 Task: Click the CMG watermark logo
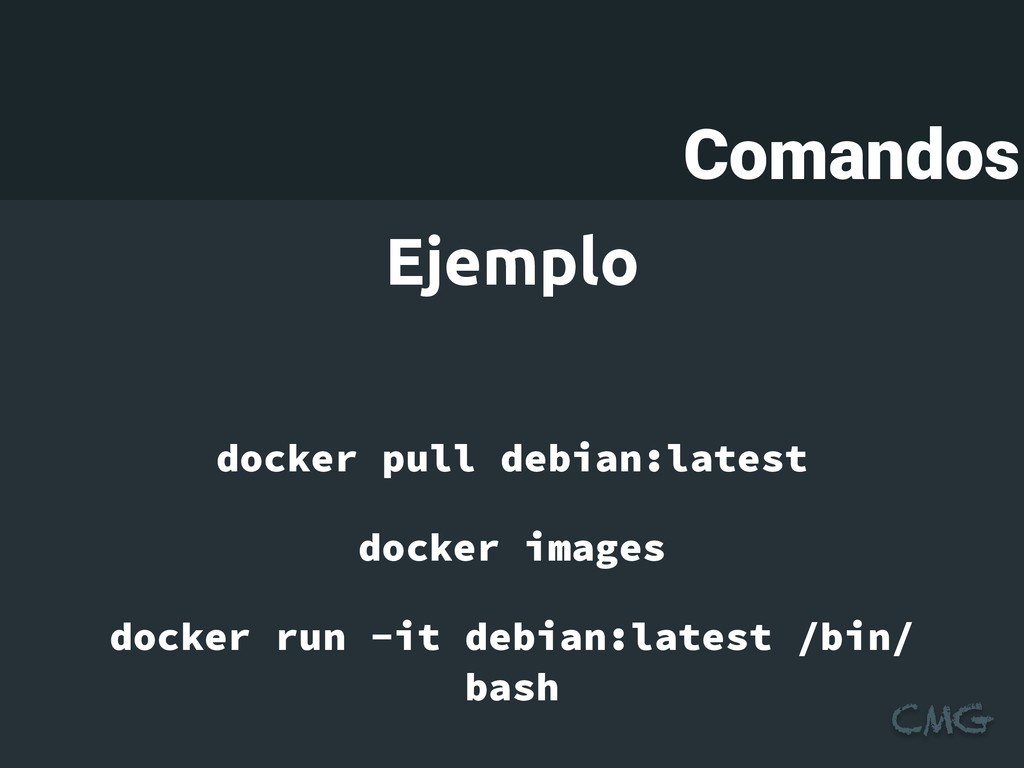point(942,718)
